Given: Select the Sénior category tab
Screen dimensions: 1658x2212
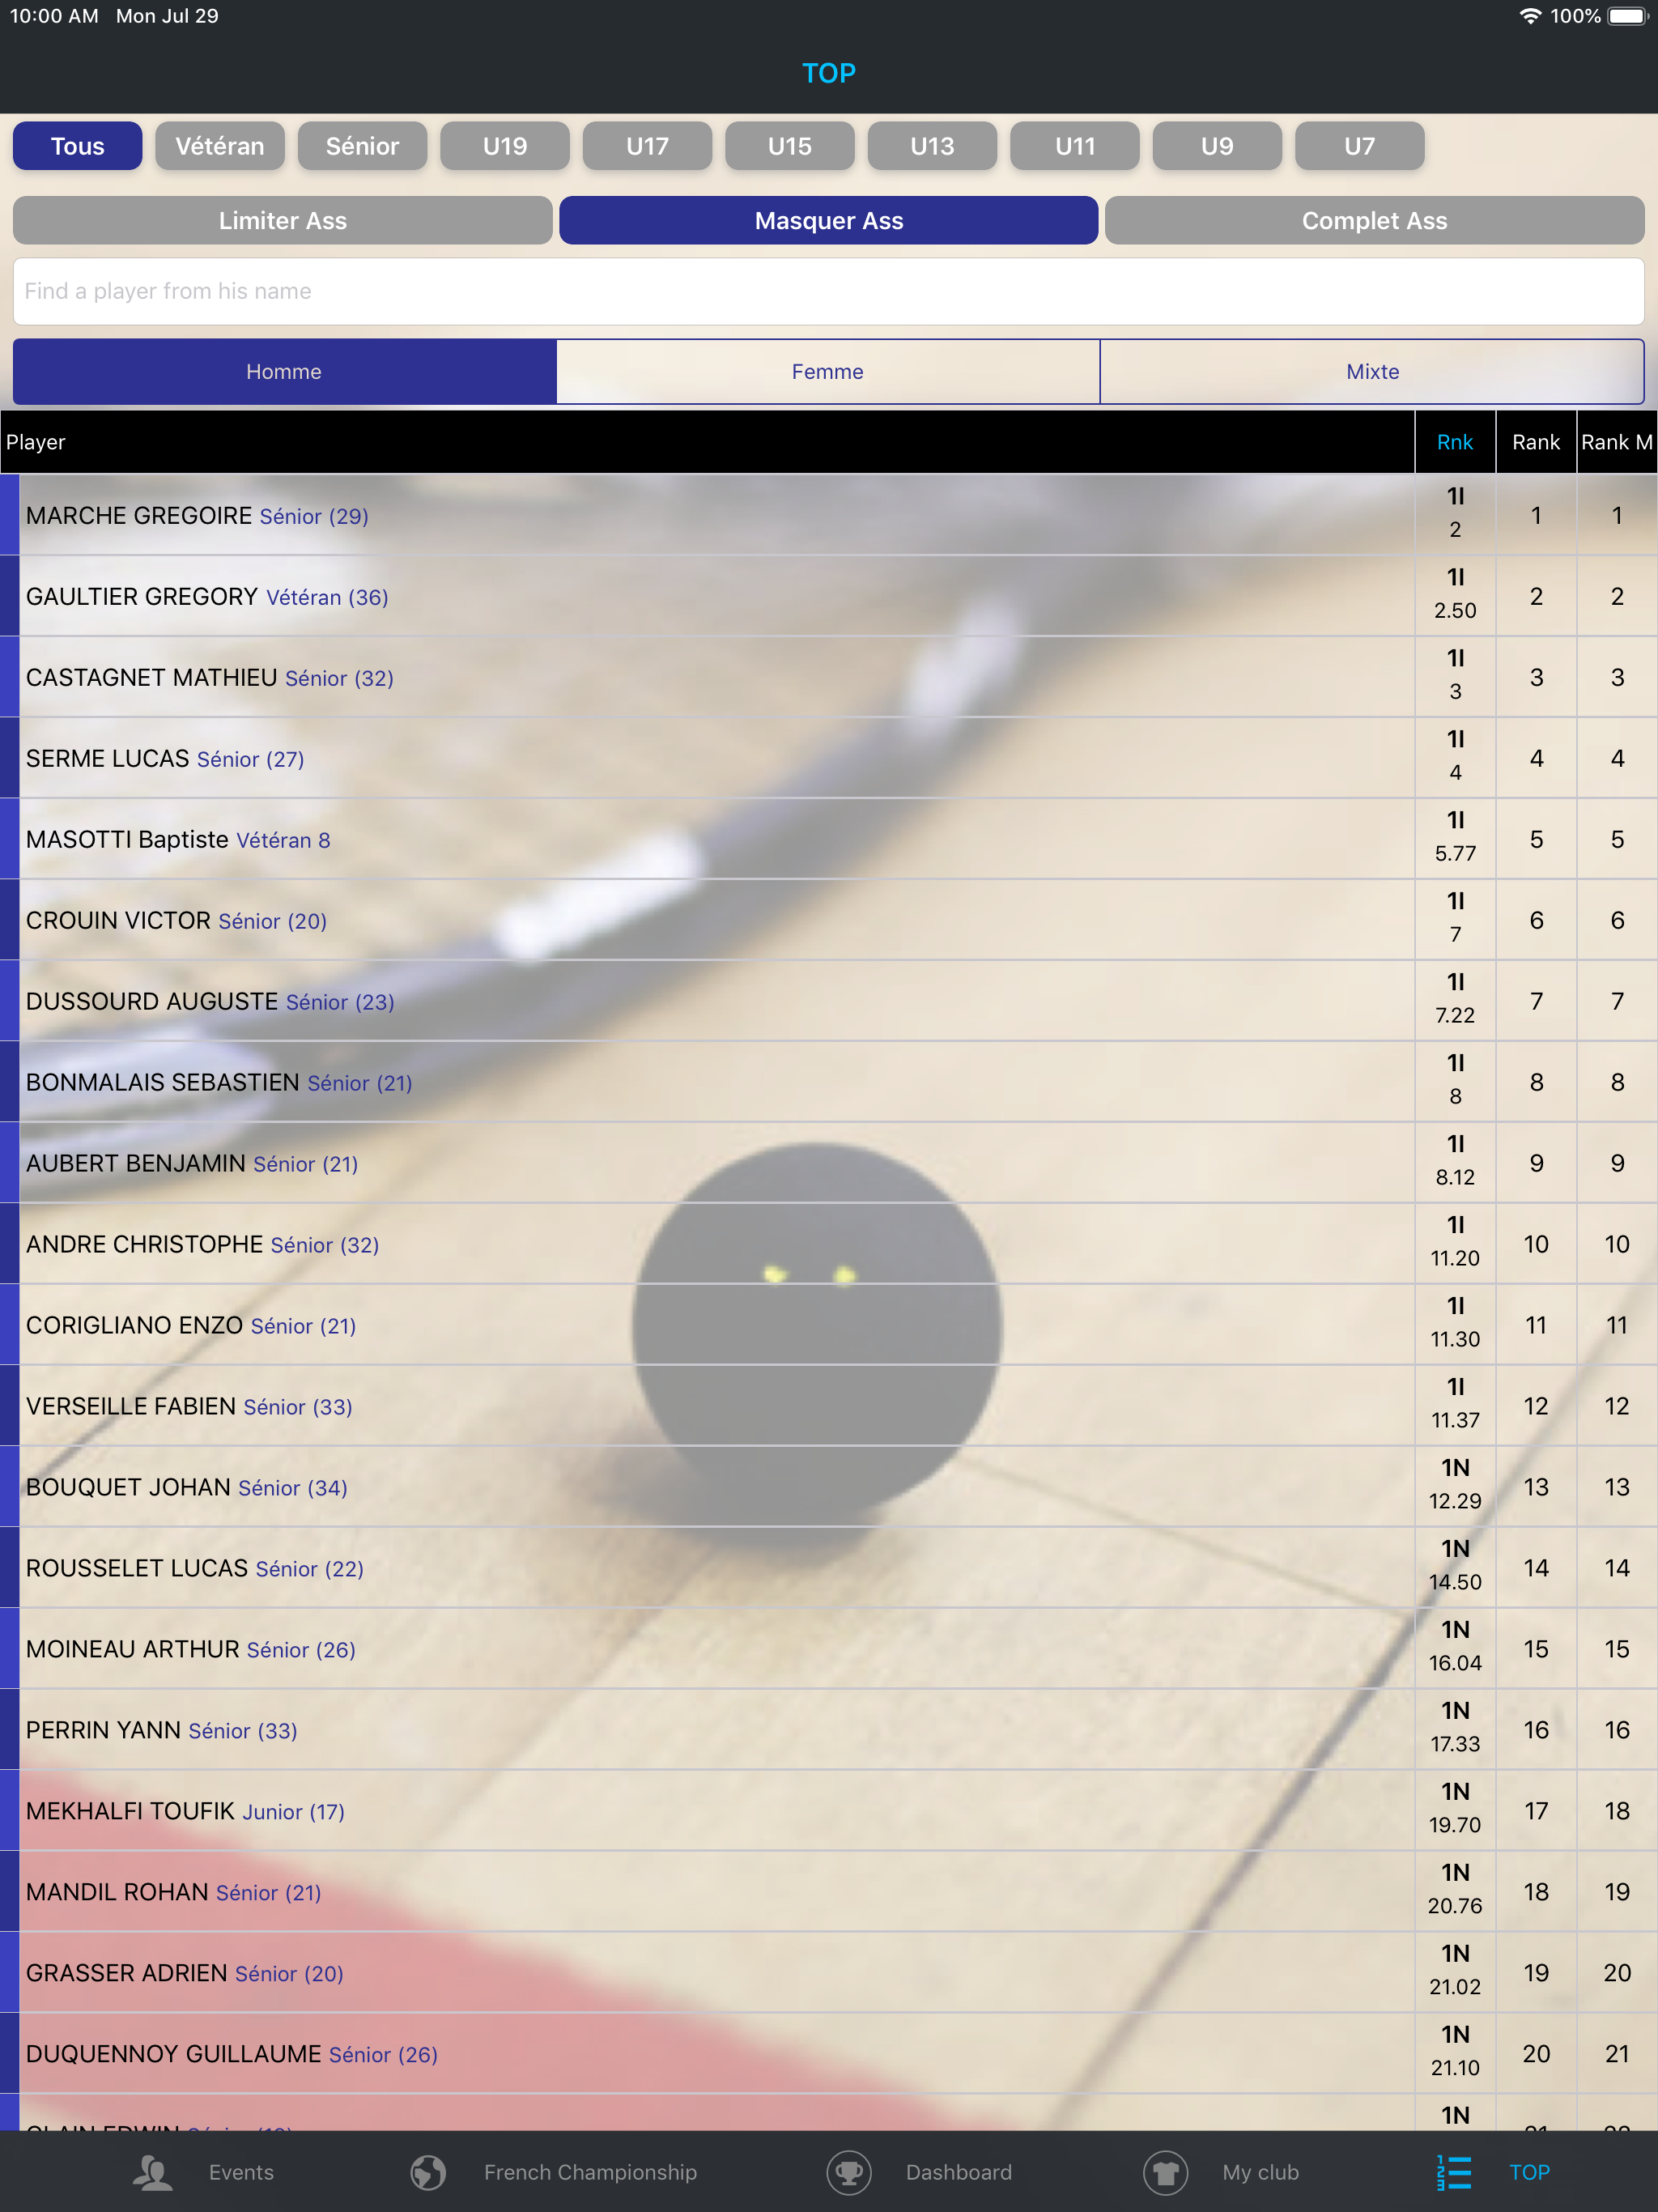Looking at the screenshot, I should (x=362, y=146).
